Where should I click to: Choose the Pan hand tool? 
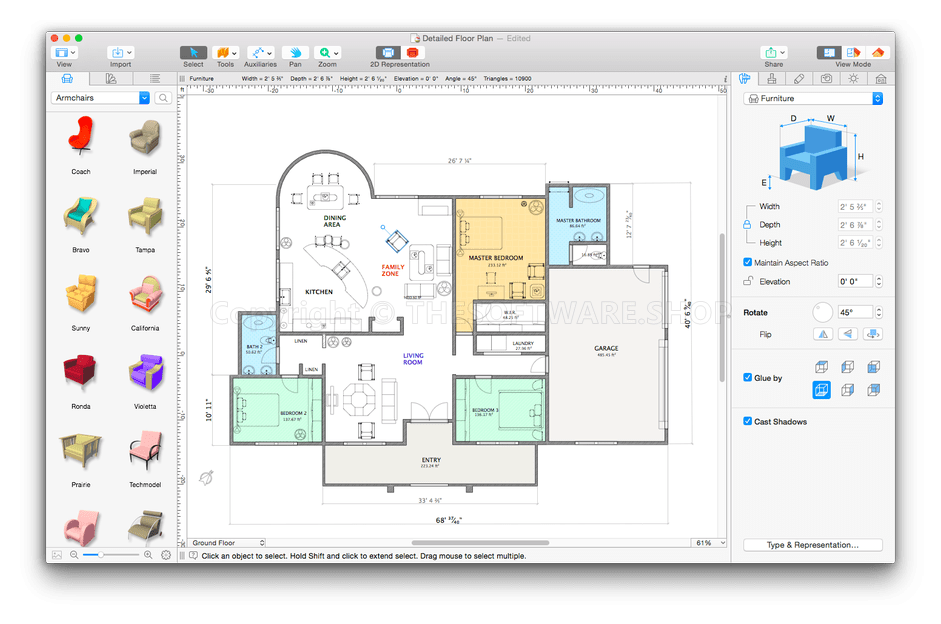point(295,53)
